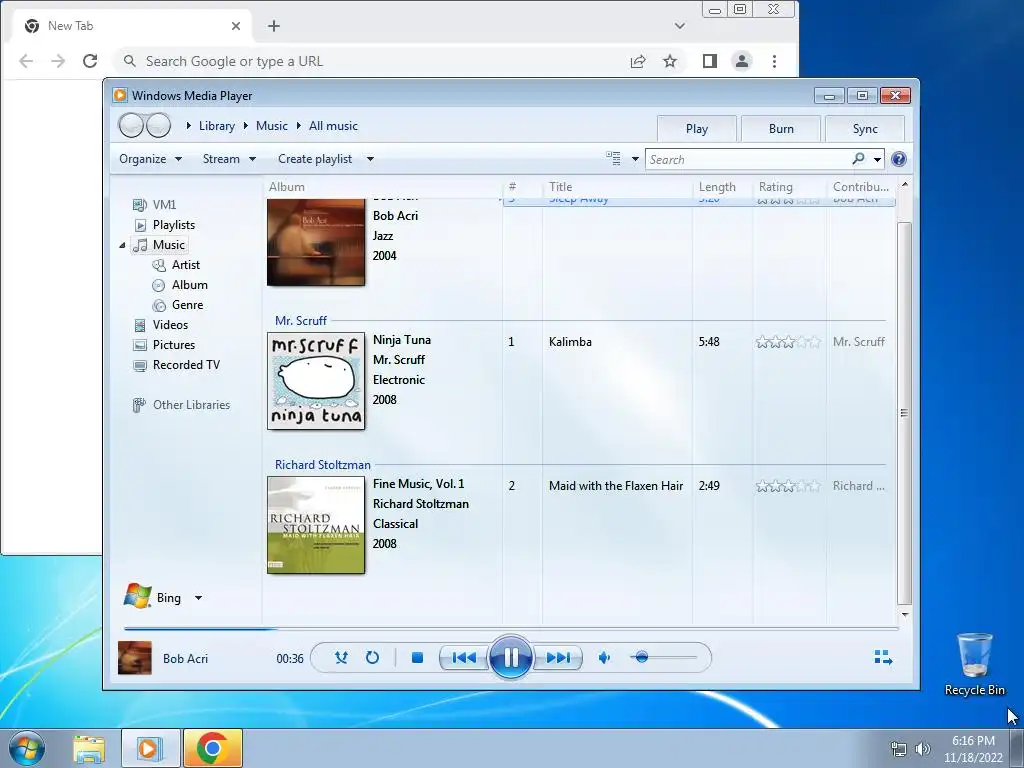Bookmark the tab with Chrome's star icon
1024x768 pixels.
click(x=670, y=61)
